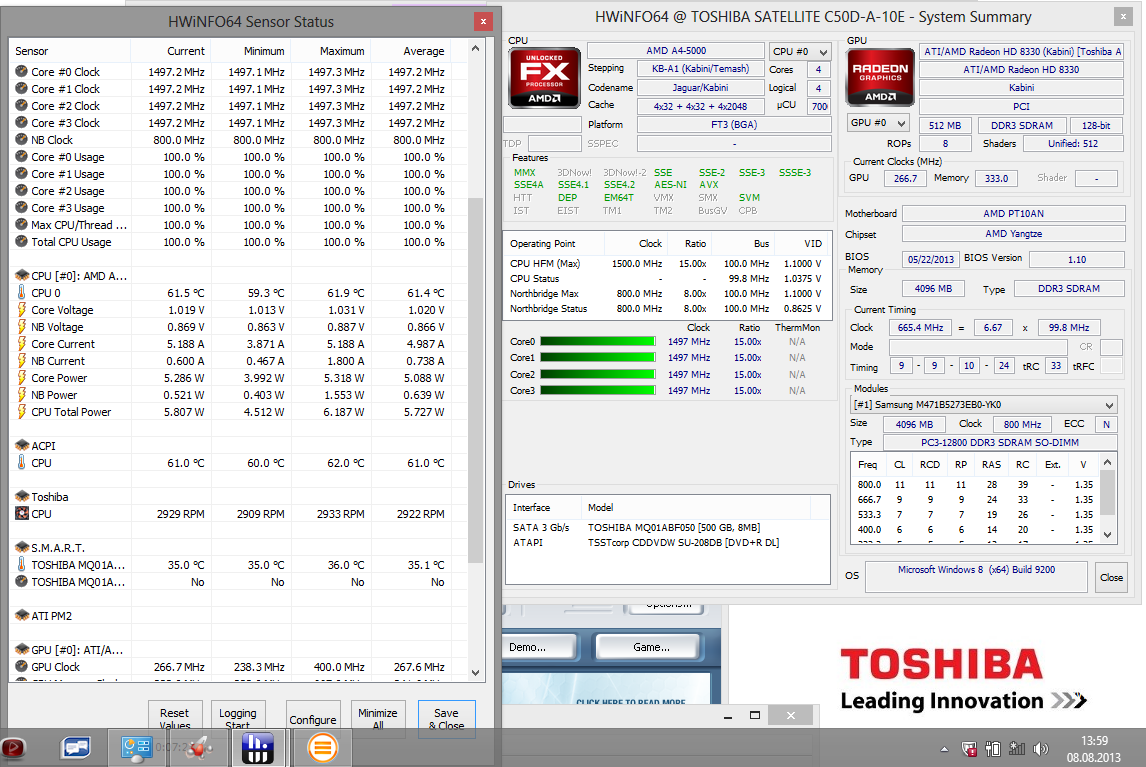Click the thermometer icon in the ACPI CPU row
Image resolution: width=1146 pixels, height=767 pixels.
pyautogui.click(x=21, y=463)
